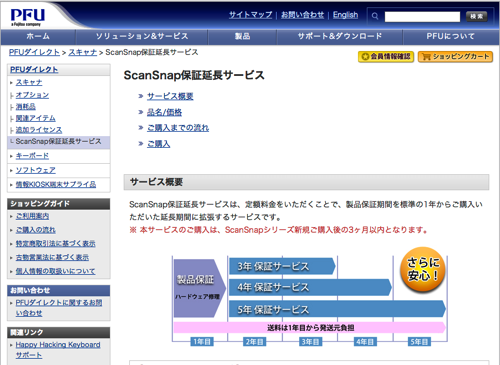This screenshot has width=500, height=365.
Task: Select スキャナ in the sidebar
Action: pyautogui.click(x=29, y=82)
